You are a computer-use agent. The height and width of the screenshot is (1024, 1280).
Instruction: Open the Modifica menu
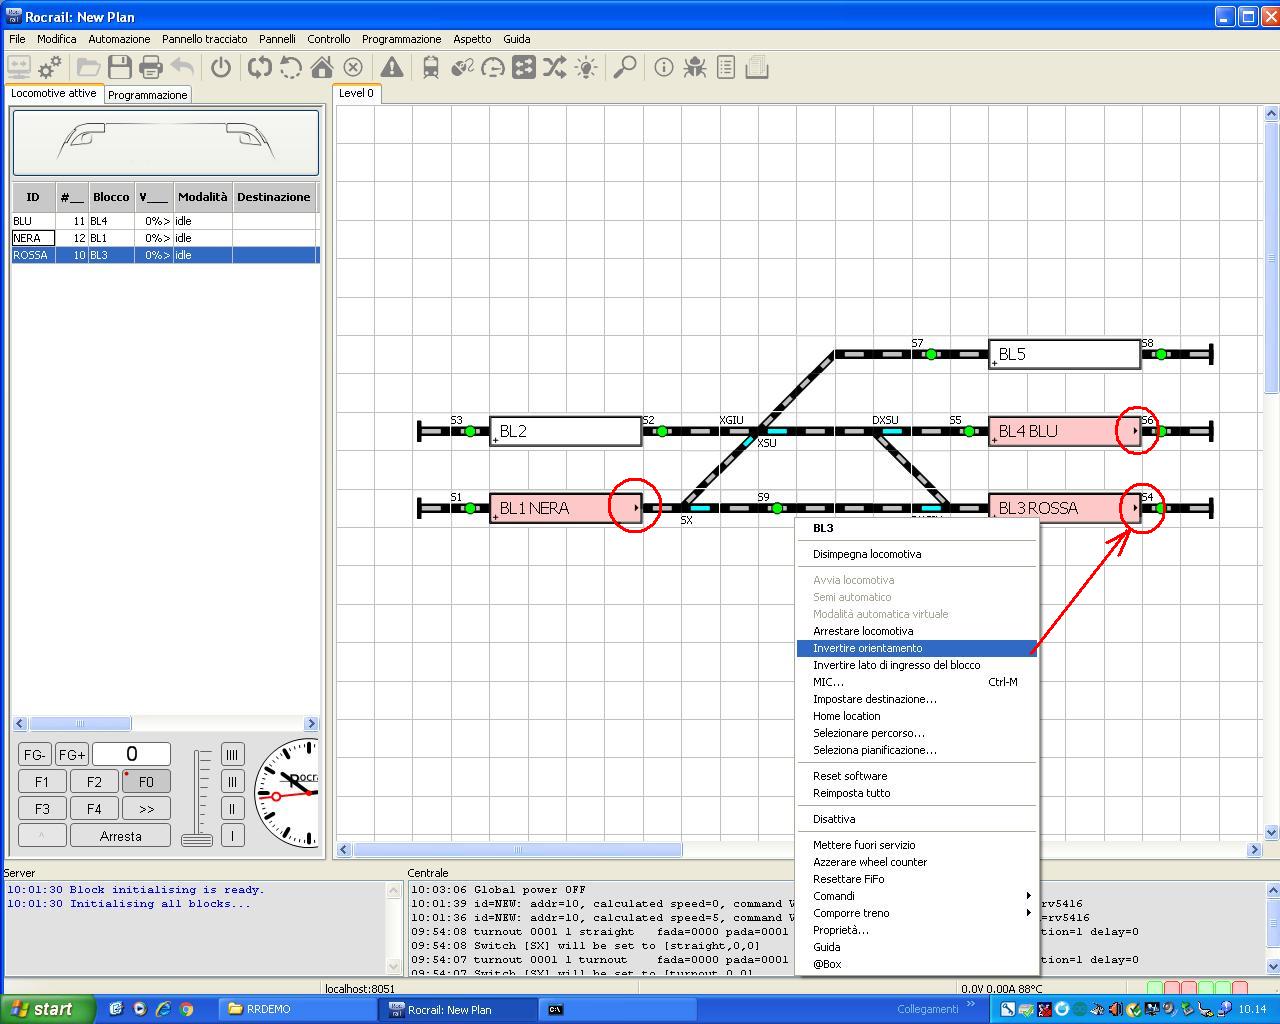pos(57,39)
